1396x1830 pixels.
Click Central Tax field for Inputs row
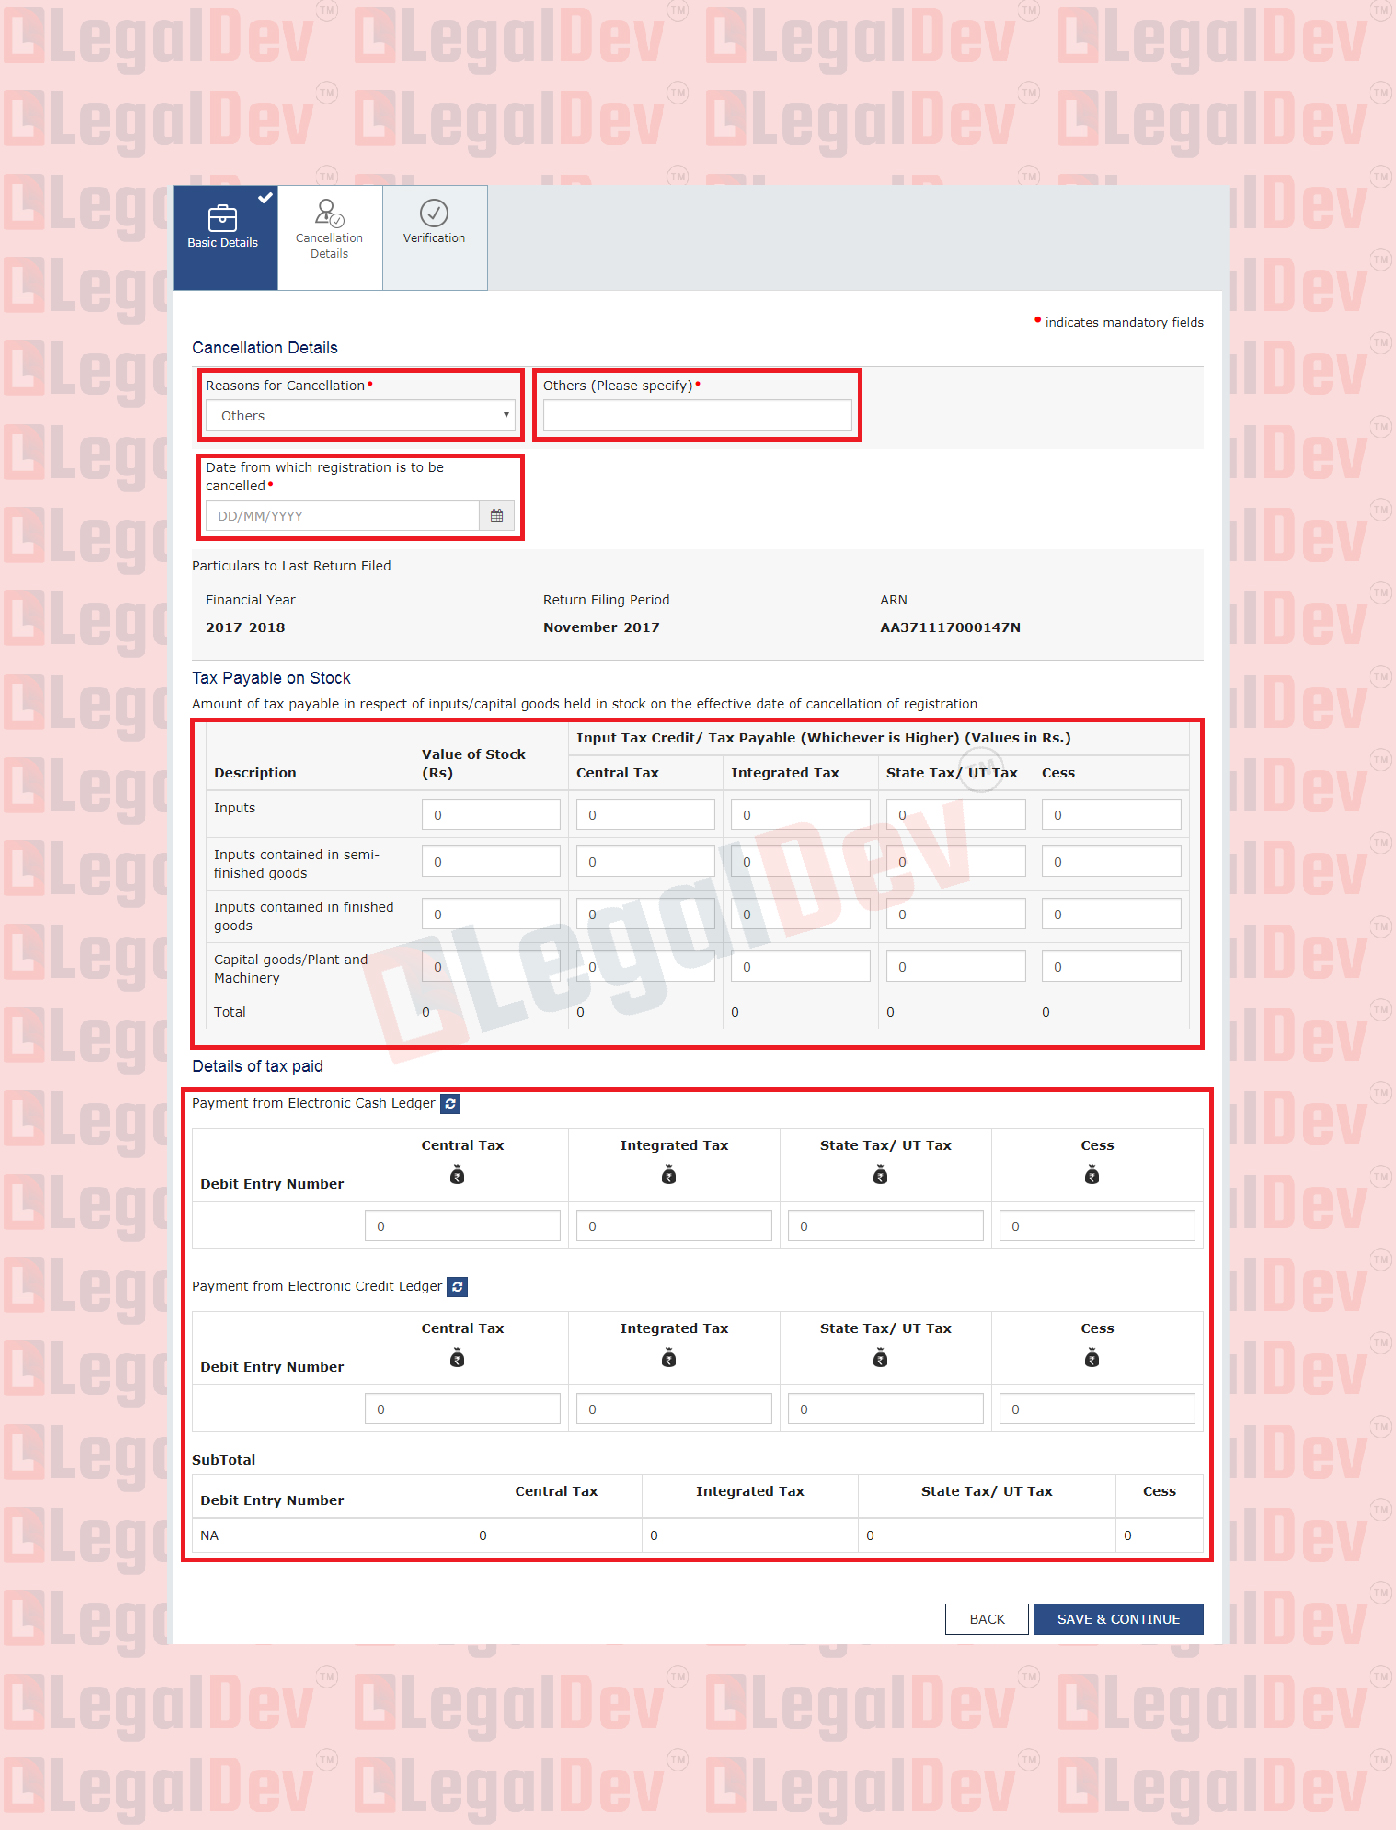point(645,815)
